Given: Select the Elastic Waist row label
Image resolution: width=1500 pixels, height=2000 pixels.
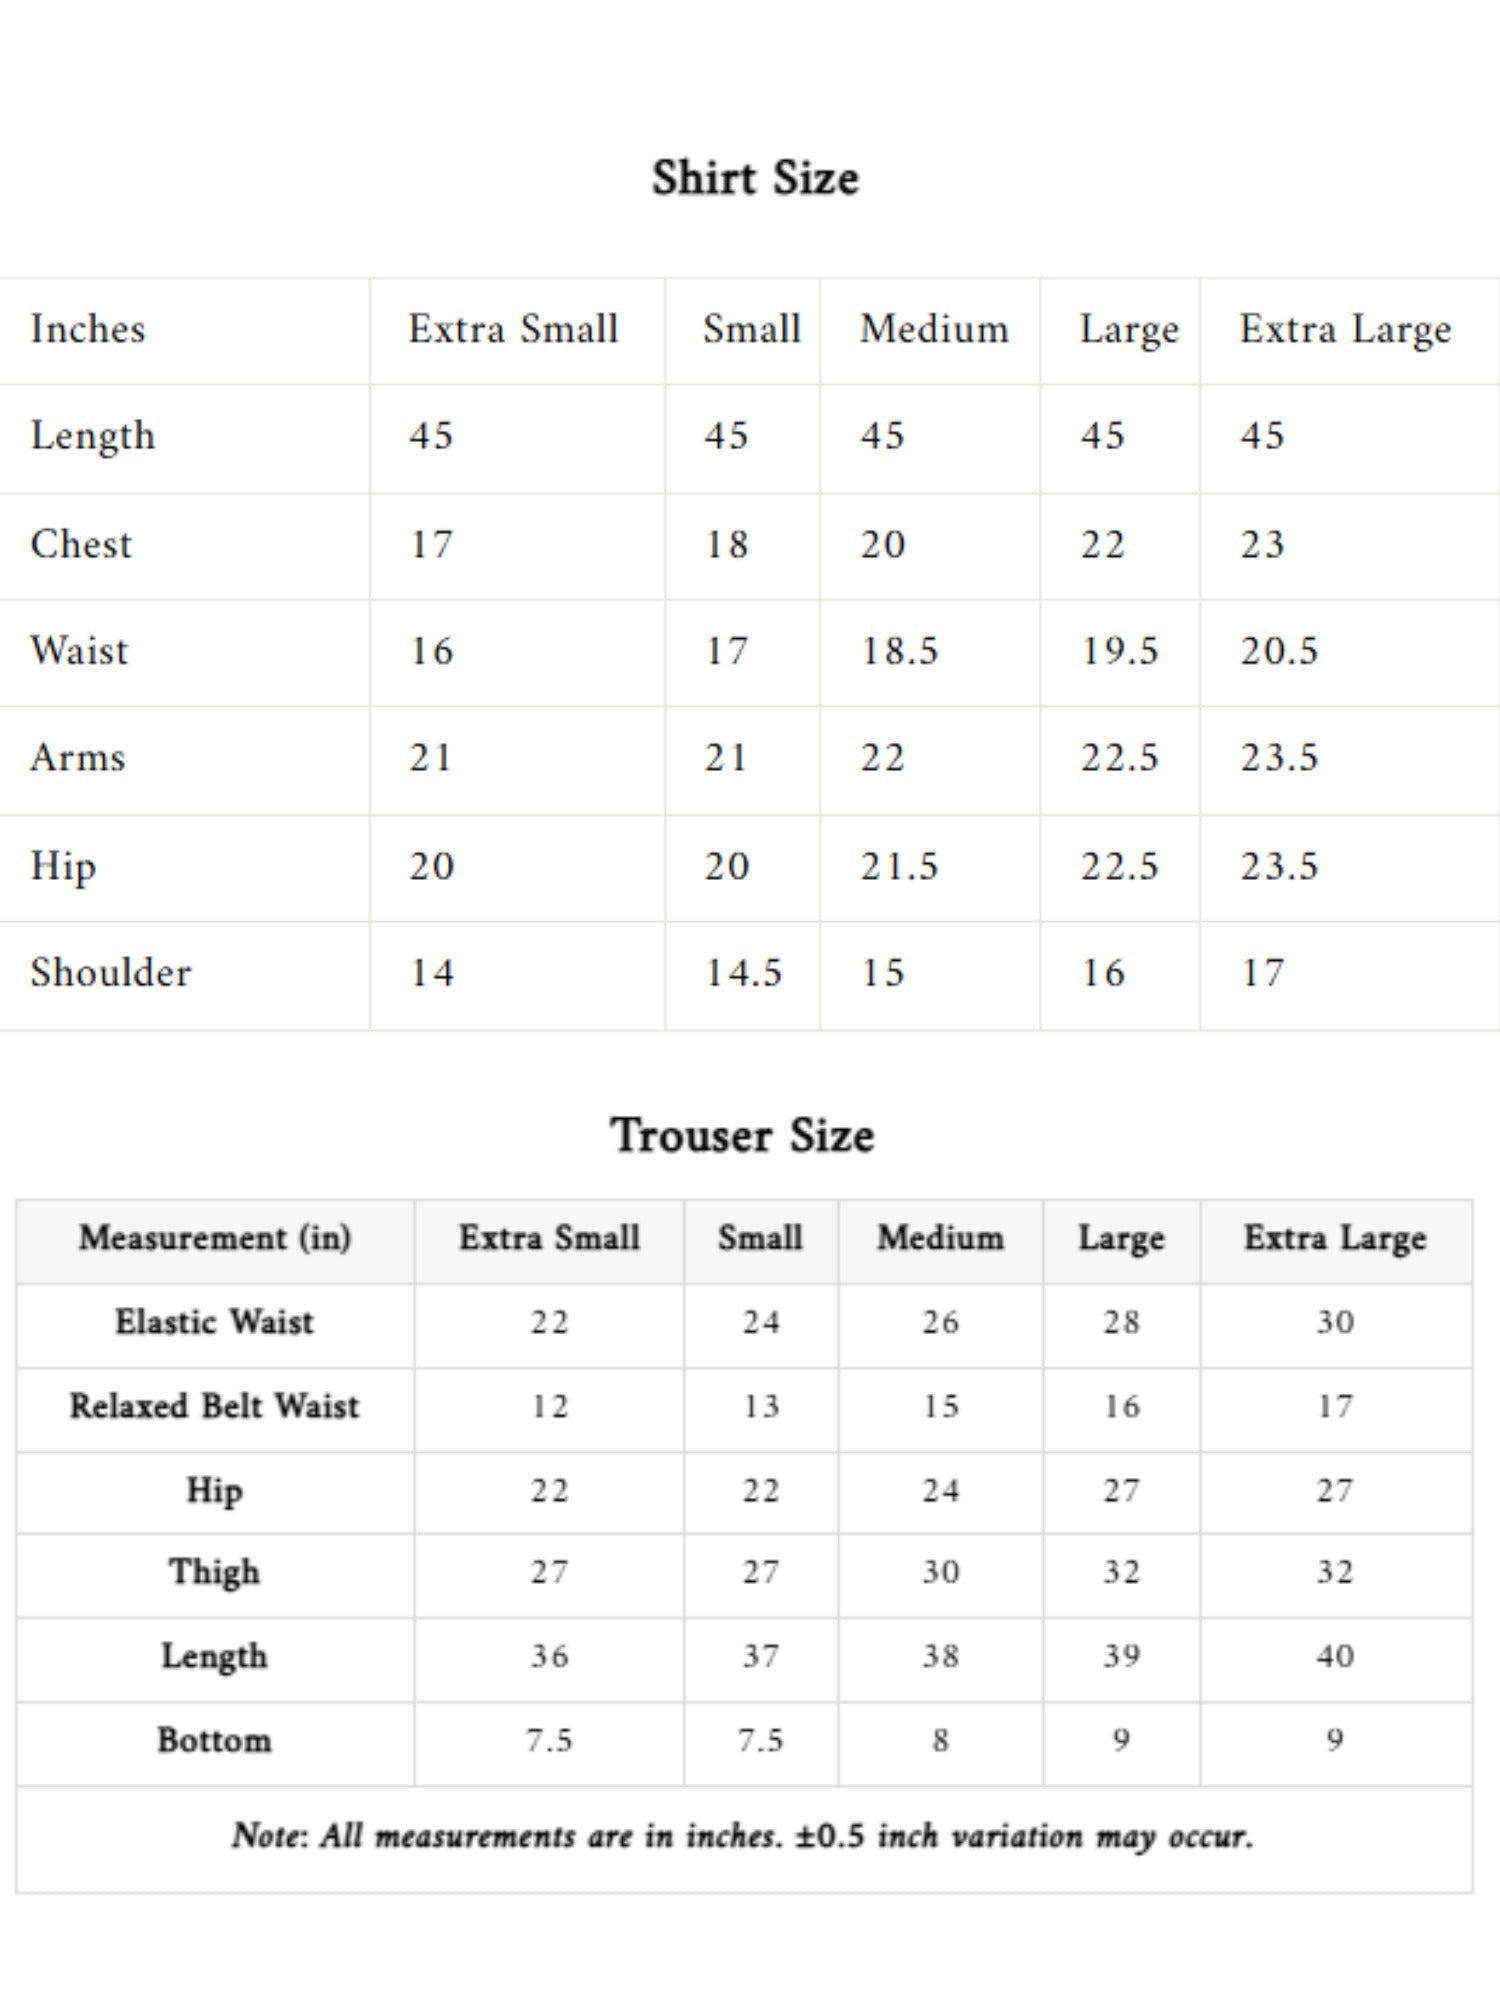Looking at the screenshot, I should coord(214,1322).
